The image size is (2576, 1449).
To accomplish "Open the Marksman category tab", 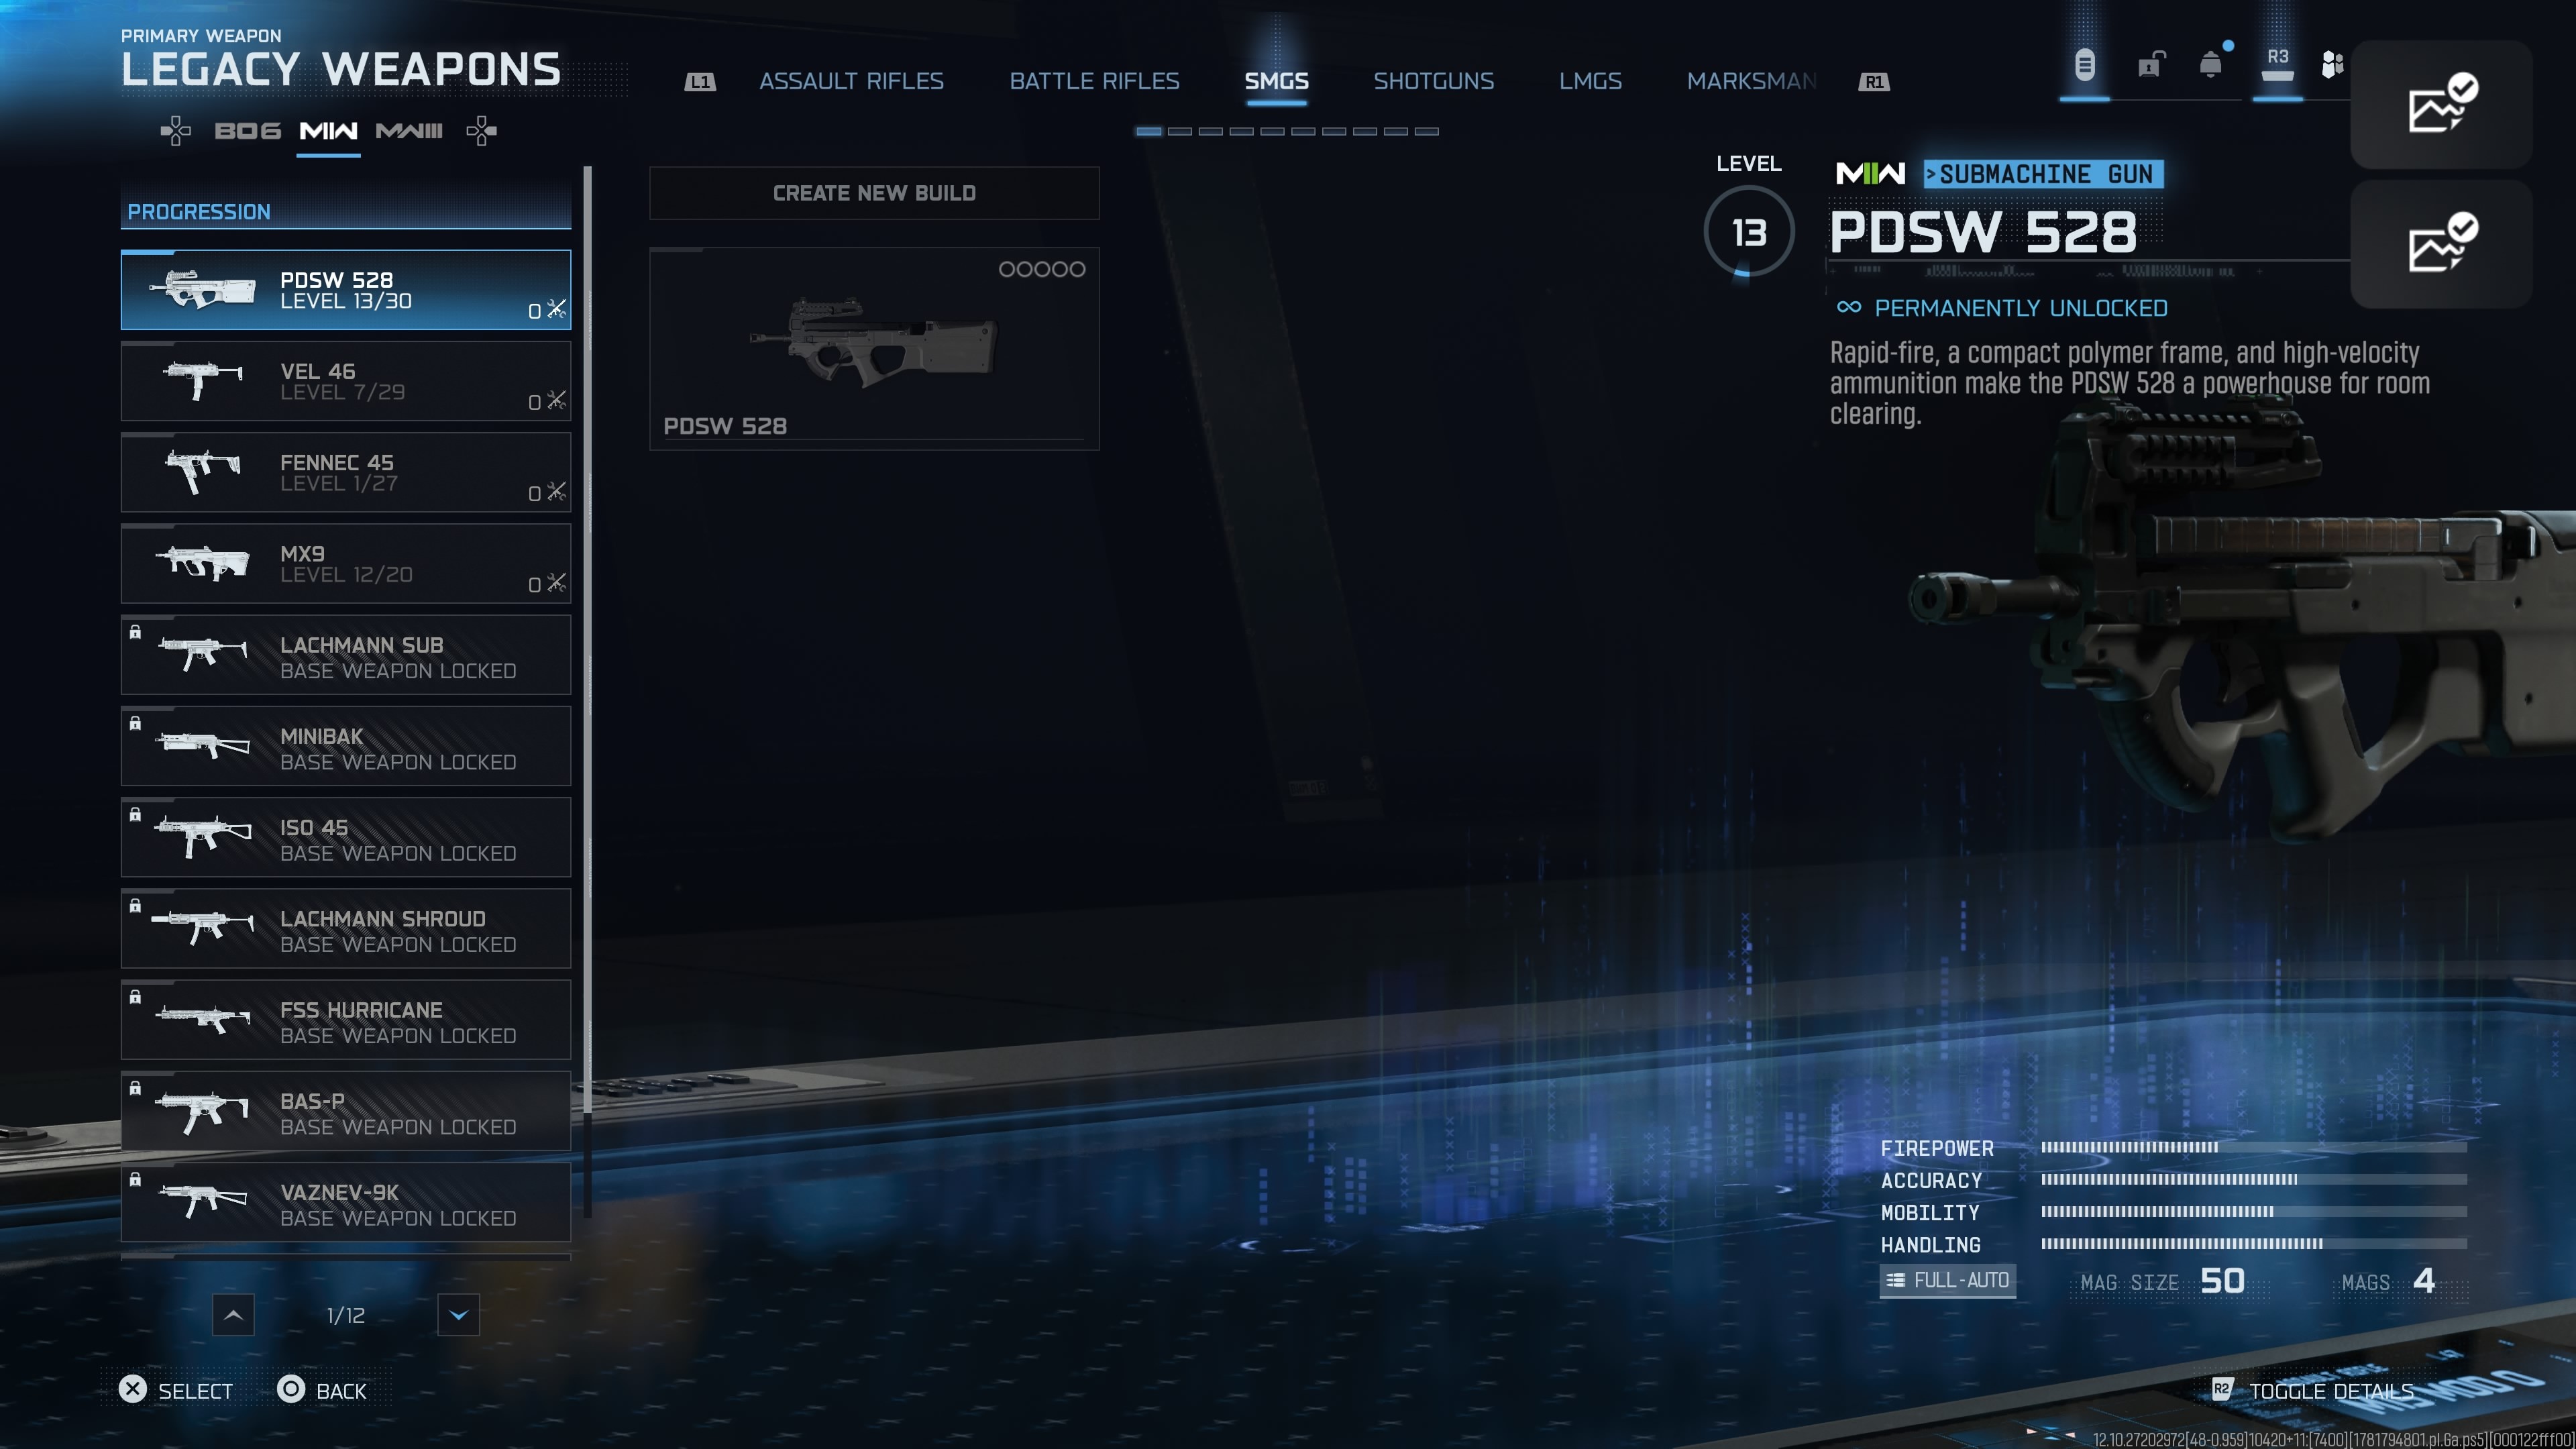I will pyautogui.click(x=1751, y=81).
